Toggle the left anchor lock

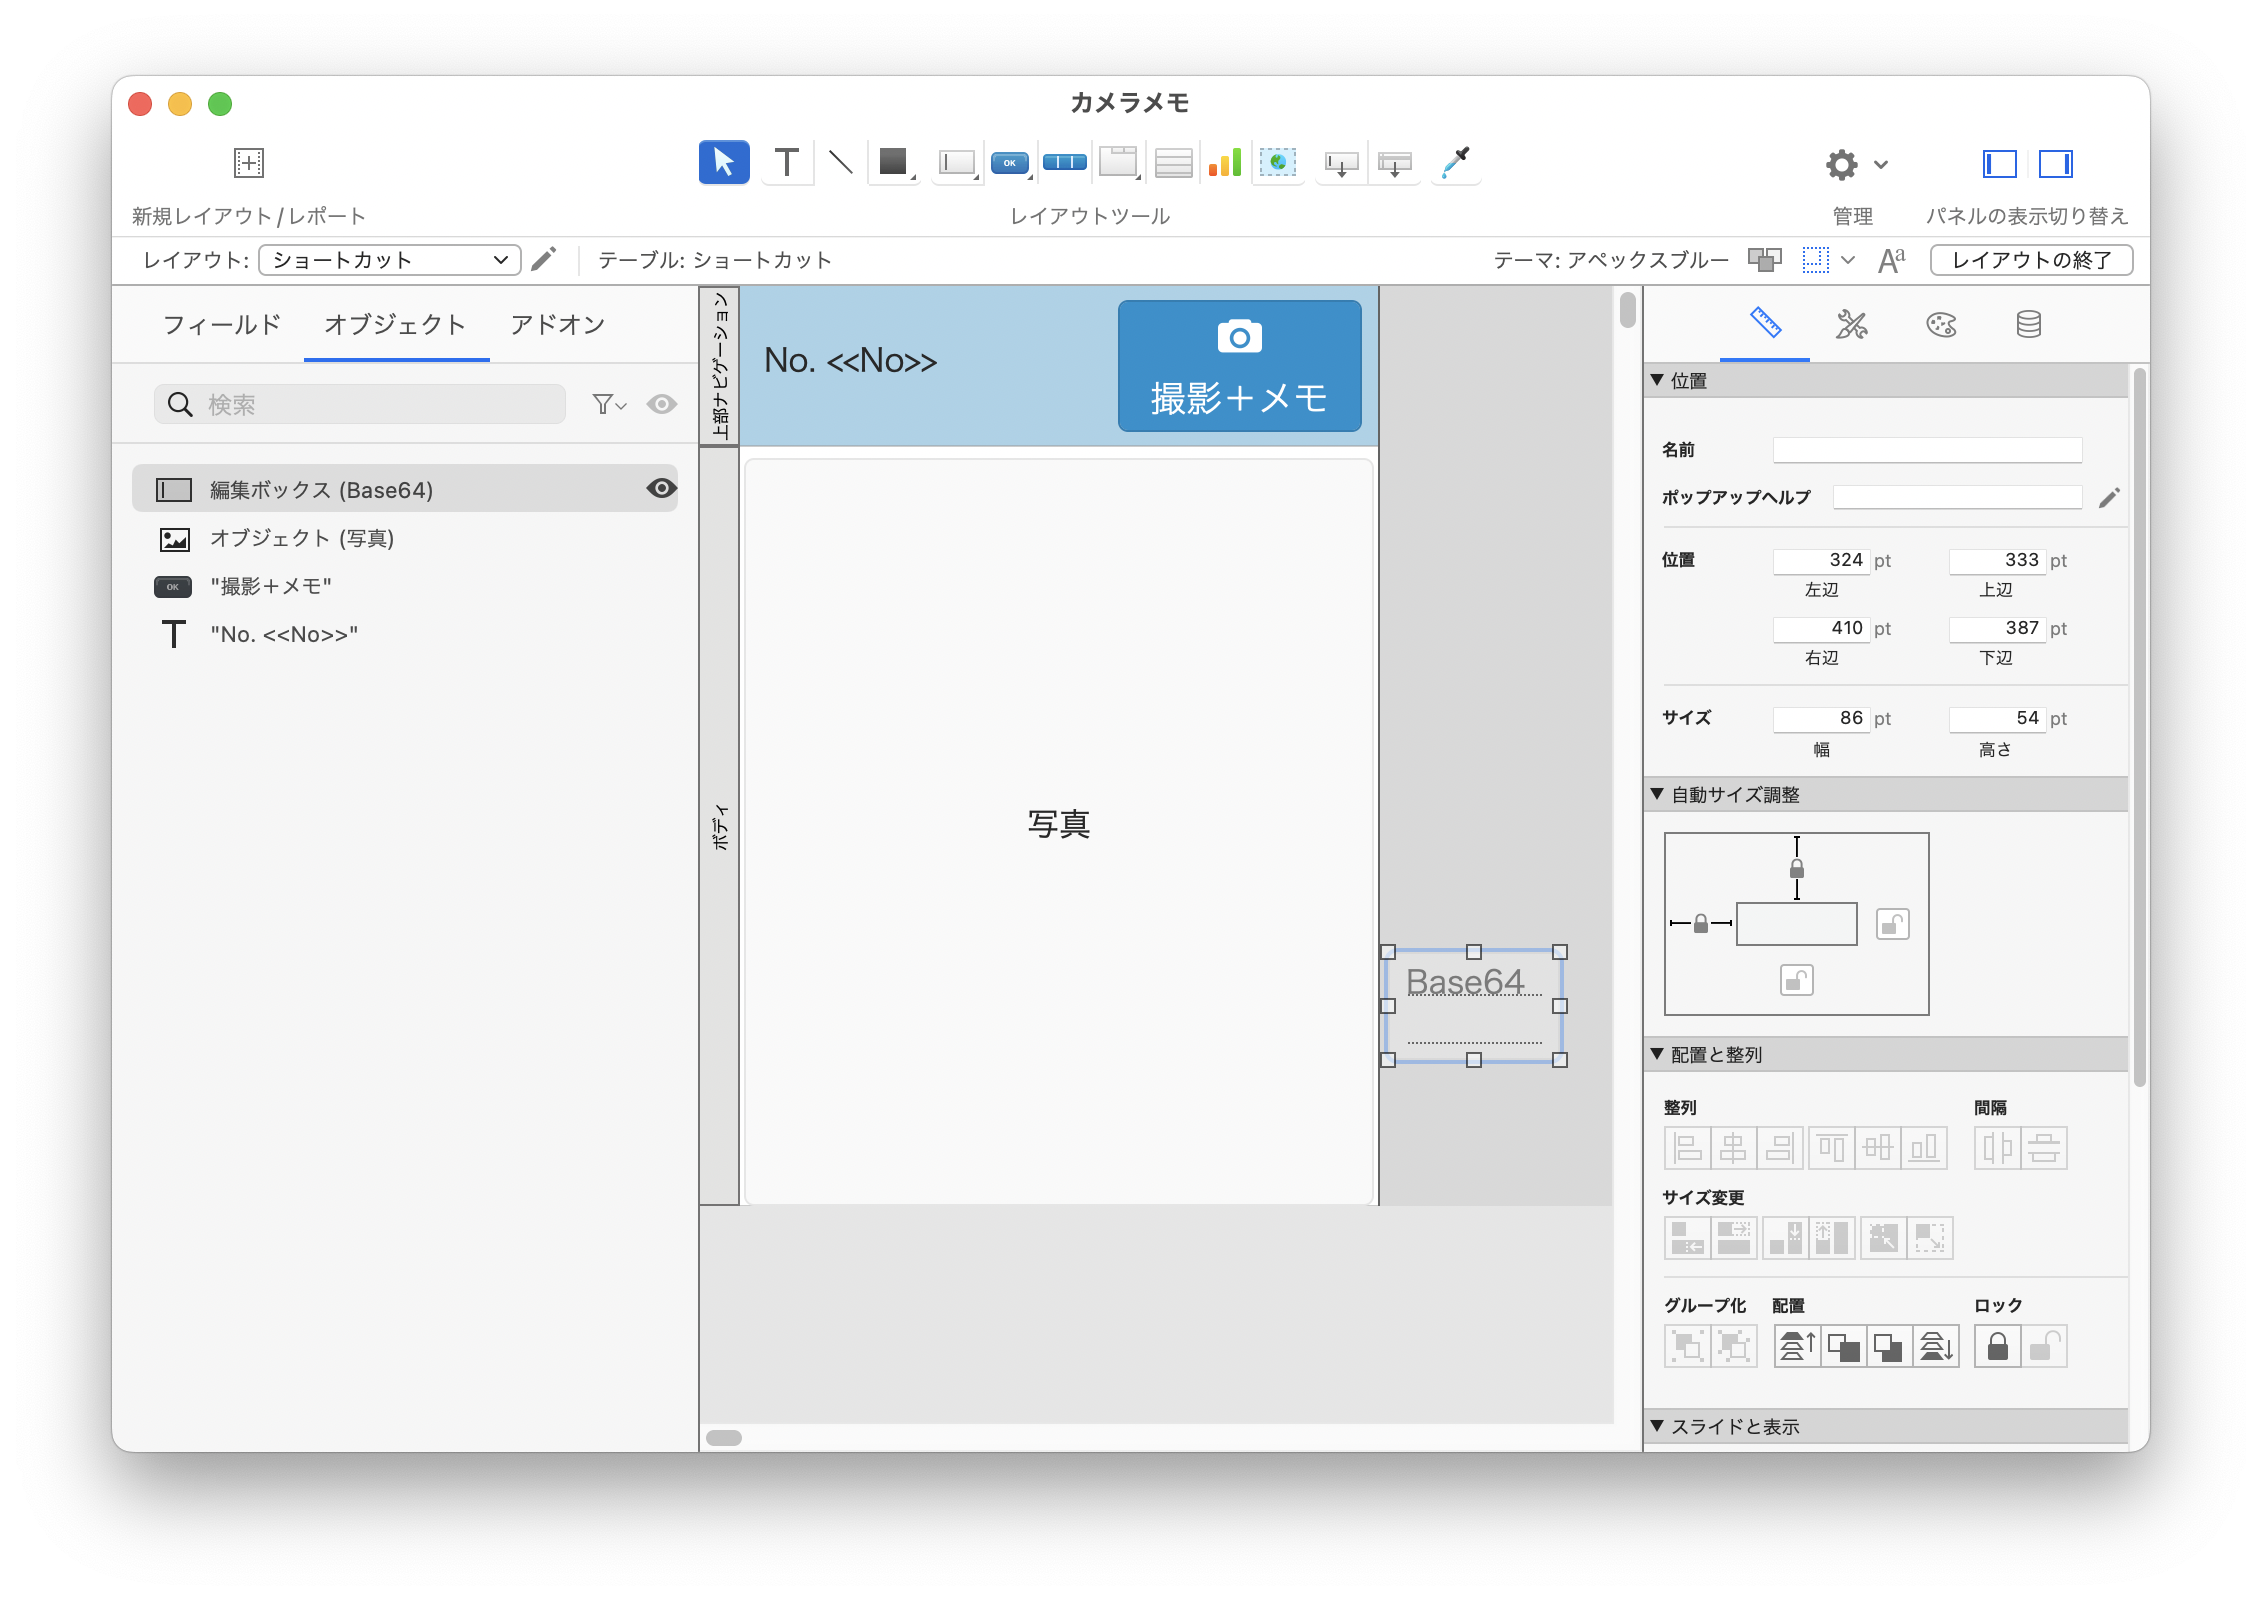click(x=1701, y=924)
